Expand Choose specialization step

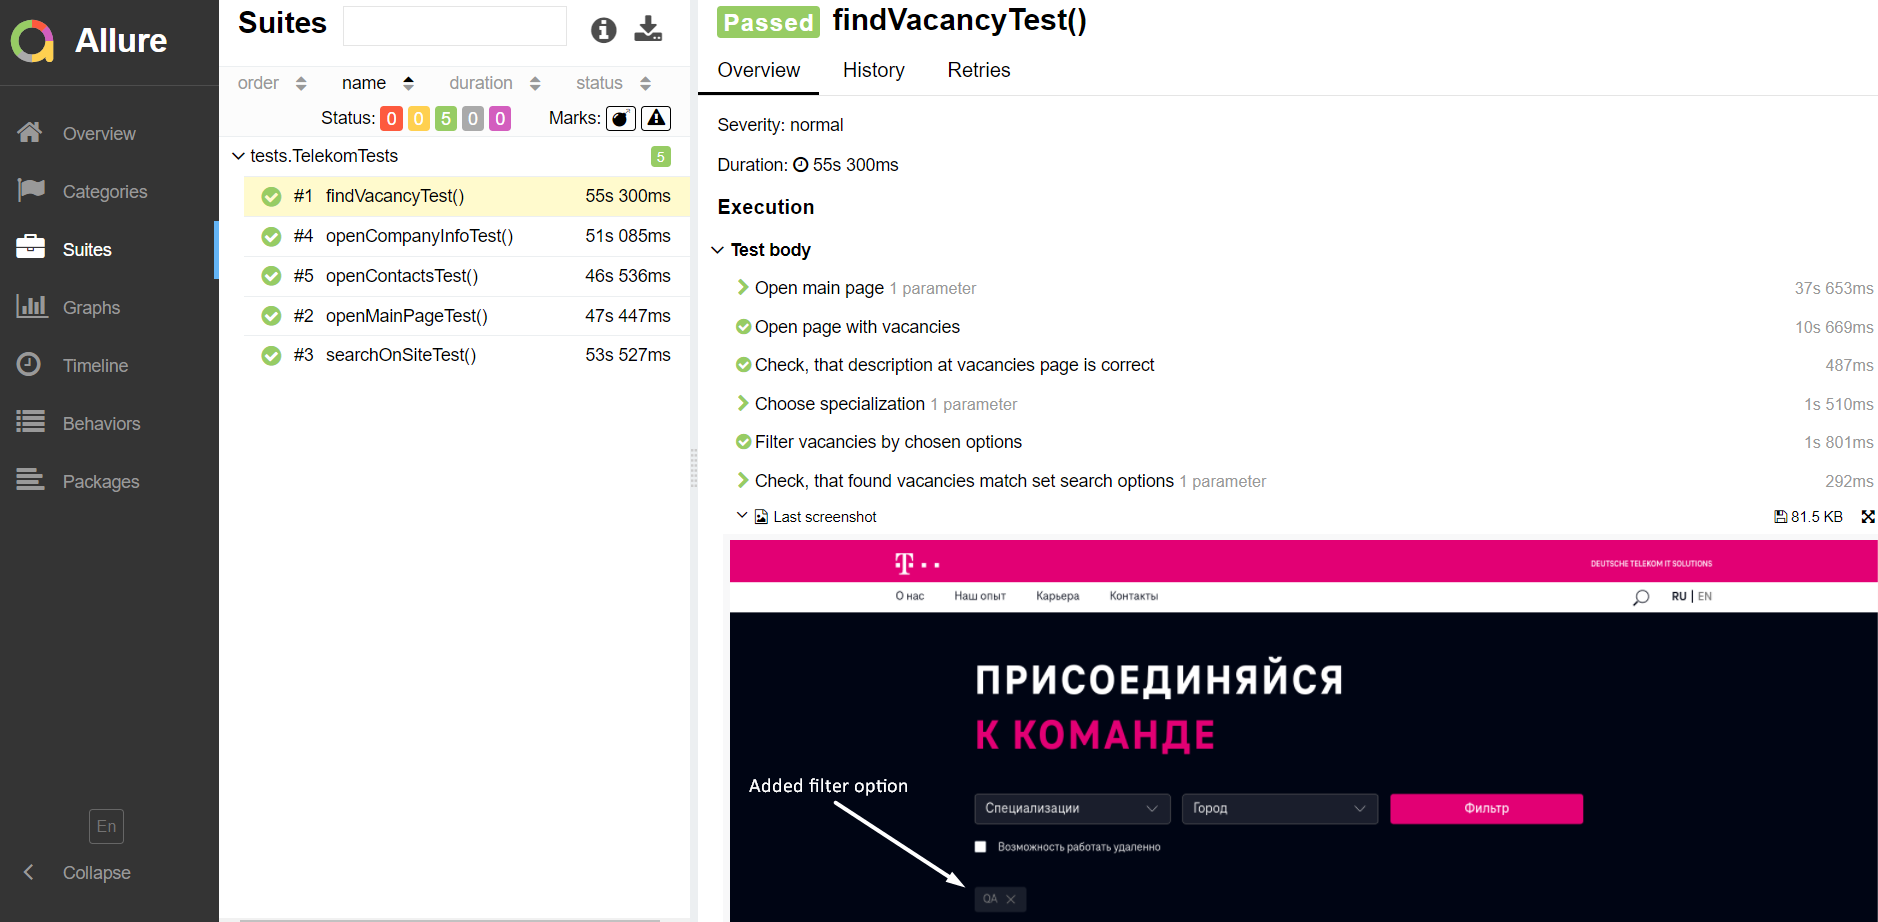pyautogui.click(x=743, y=403)
